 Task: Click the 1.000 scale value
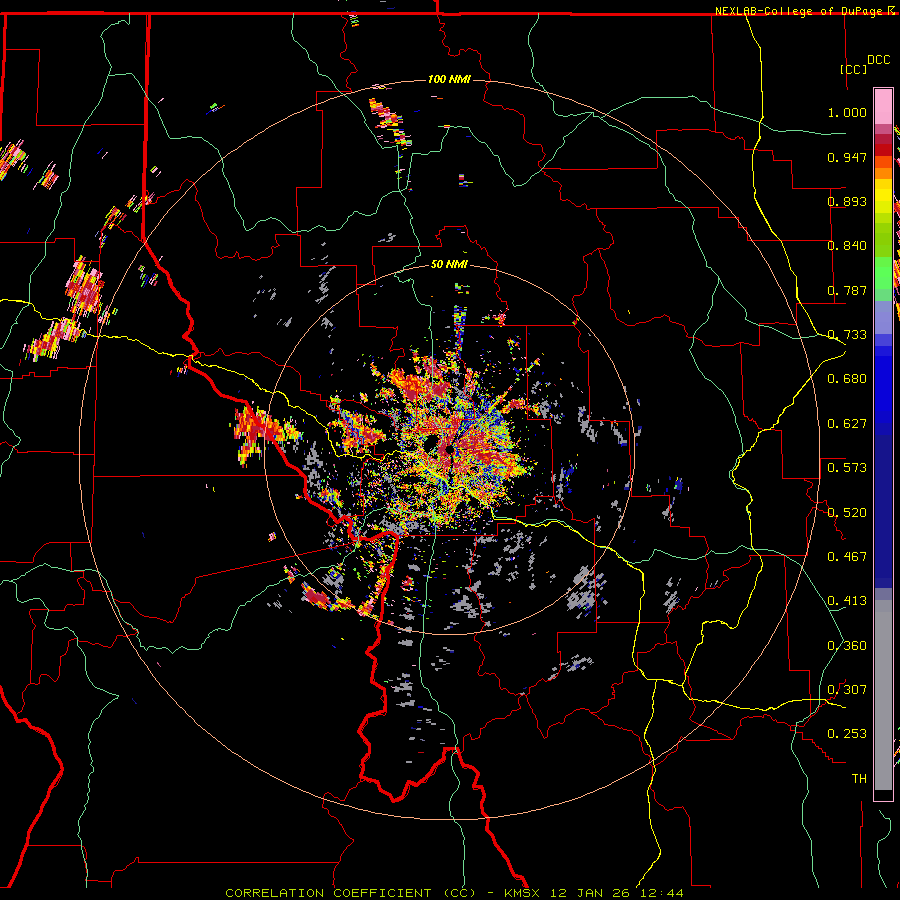point(847,112)
